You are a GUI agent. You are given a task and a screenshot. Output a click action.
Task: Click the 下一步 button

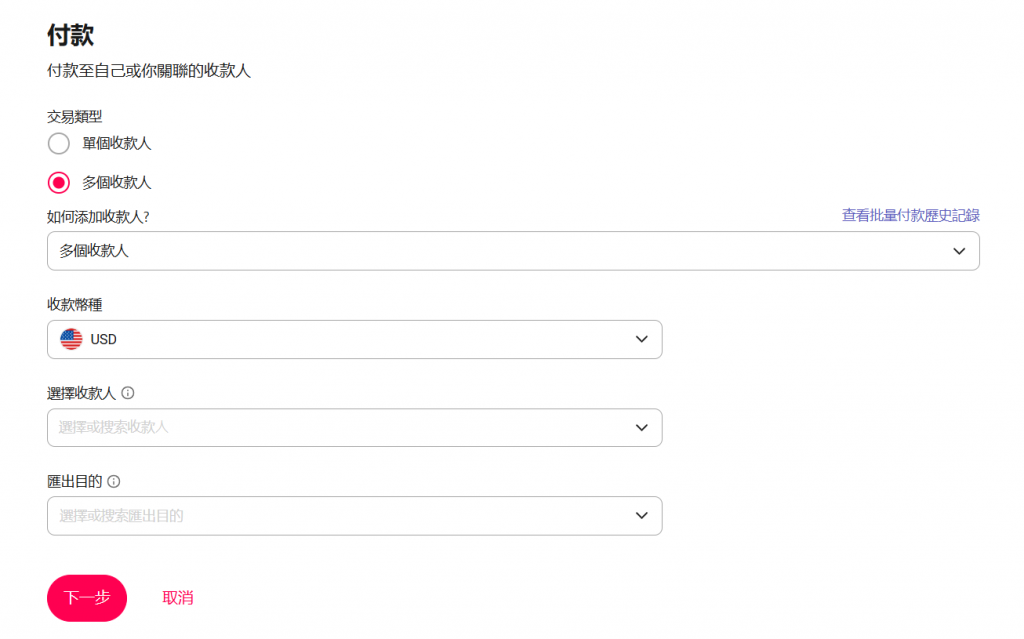coord(87,598)
